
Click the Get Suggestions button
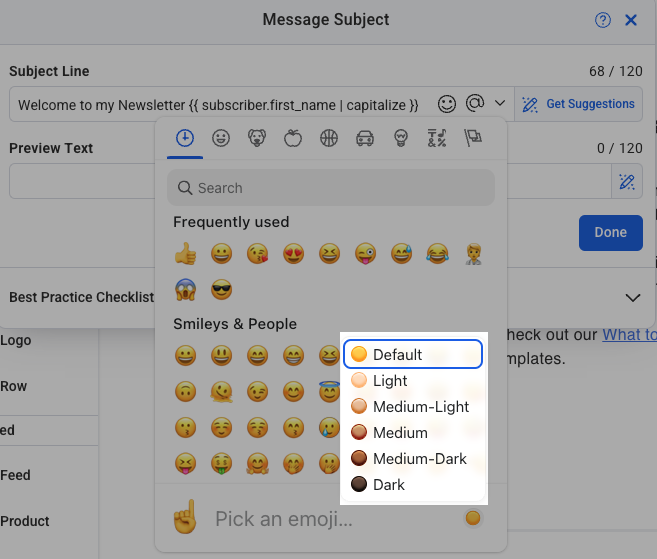578,104
